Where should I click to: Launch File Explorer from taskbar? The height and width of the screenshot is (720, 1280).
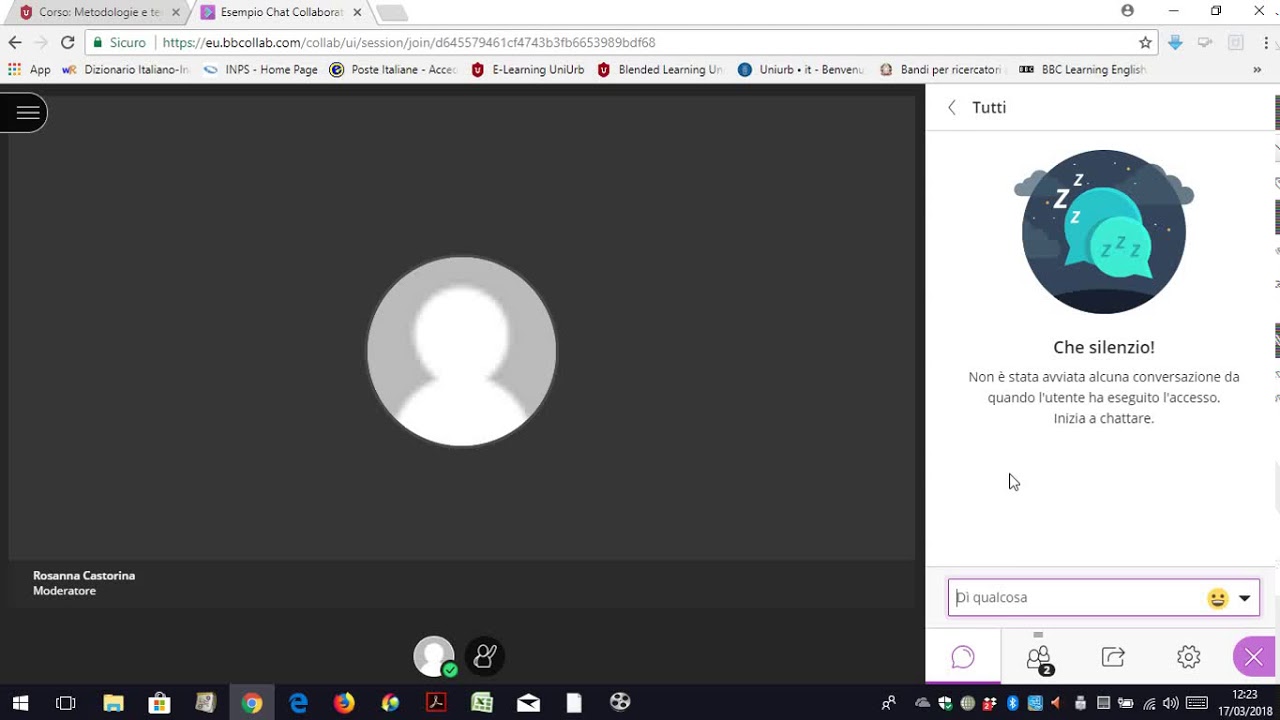coord(113,703)
